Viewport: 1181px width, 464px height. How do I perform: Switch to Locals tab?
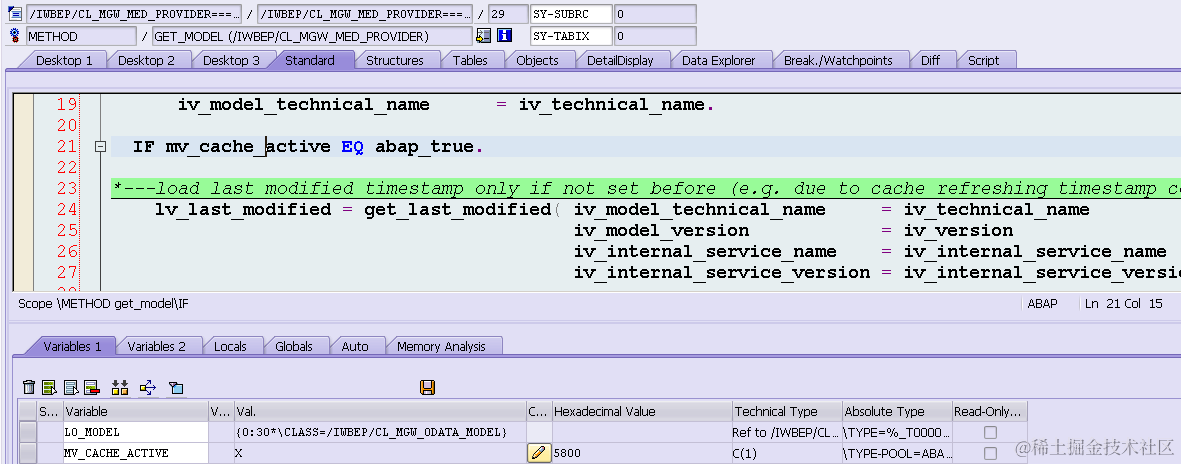point(230,346)
